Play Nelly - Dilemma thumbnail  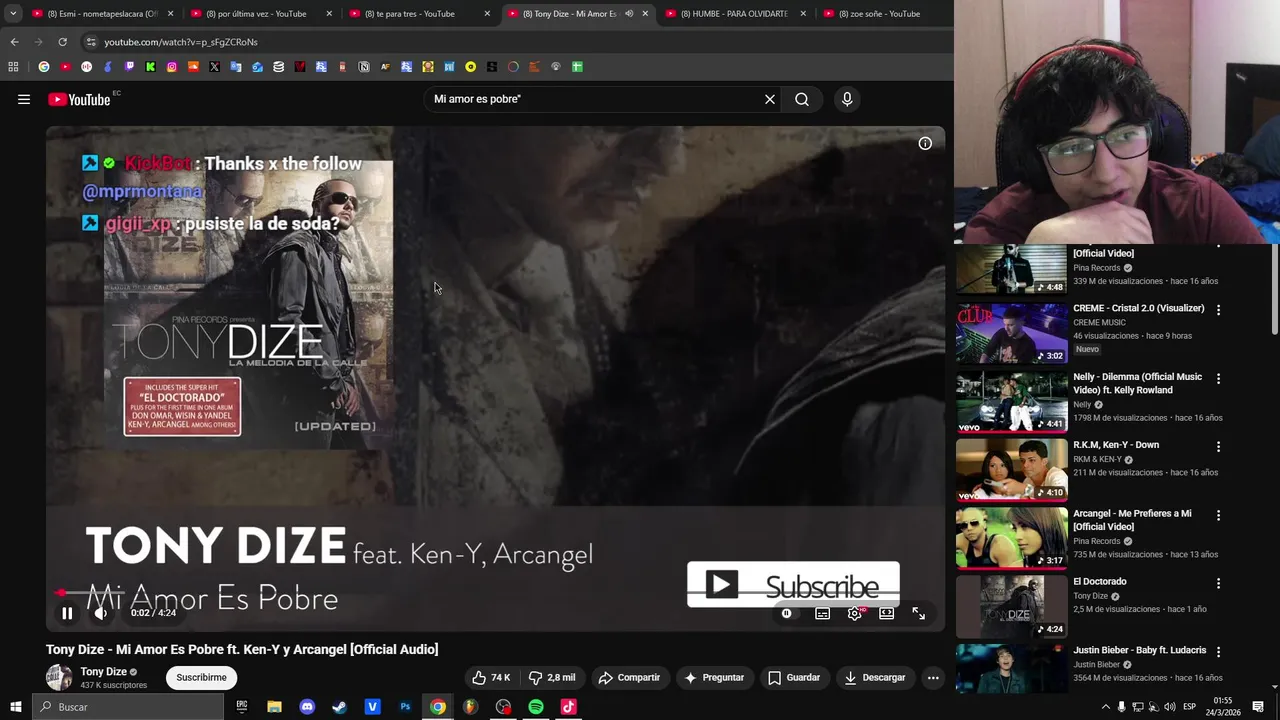coord(1011,401)
